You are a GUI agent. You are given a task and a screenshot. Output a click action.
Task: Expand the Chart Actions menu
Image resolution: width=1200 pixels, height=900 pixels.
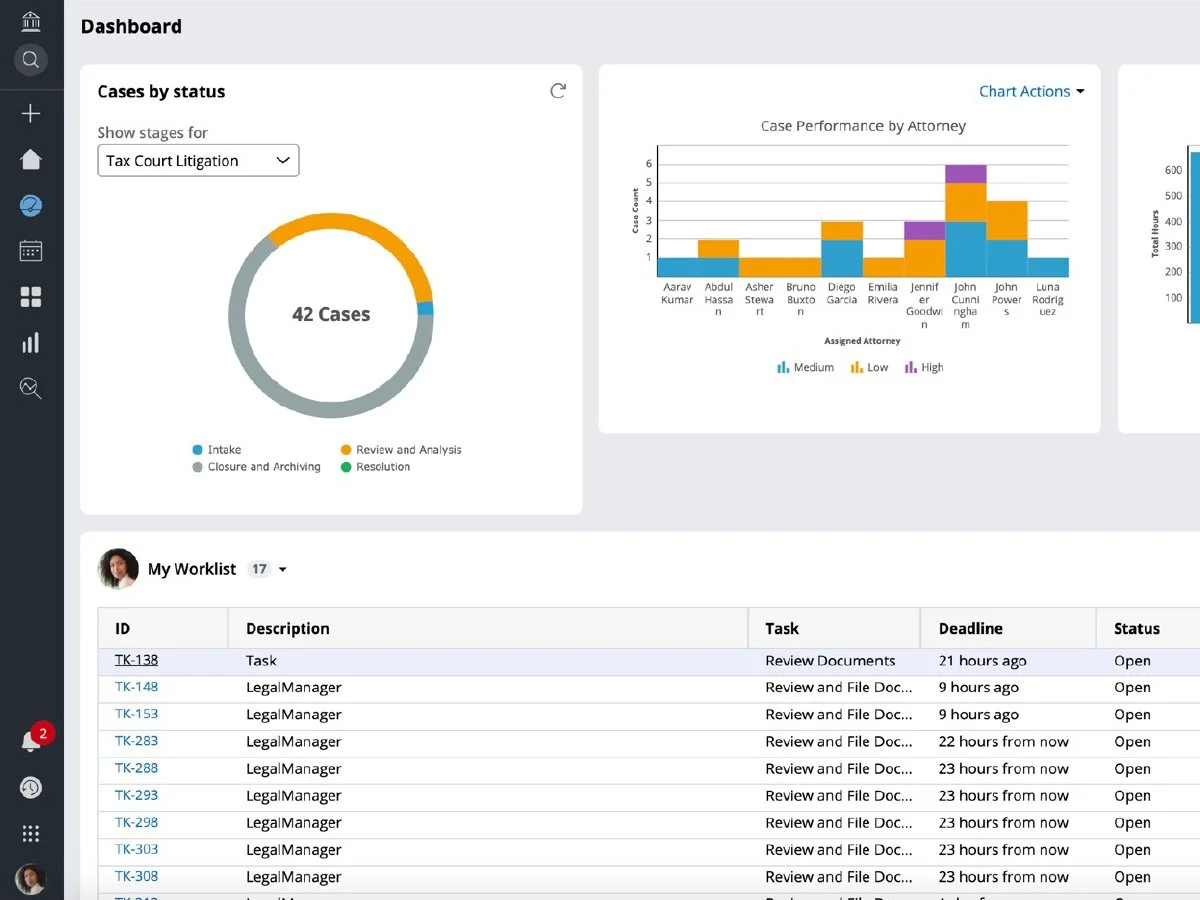tap(1031, 91)
